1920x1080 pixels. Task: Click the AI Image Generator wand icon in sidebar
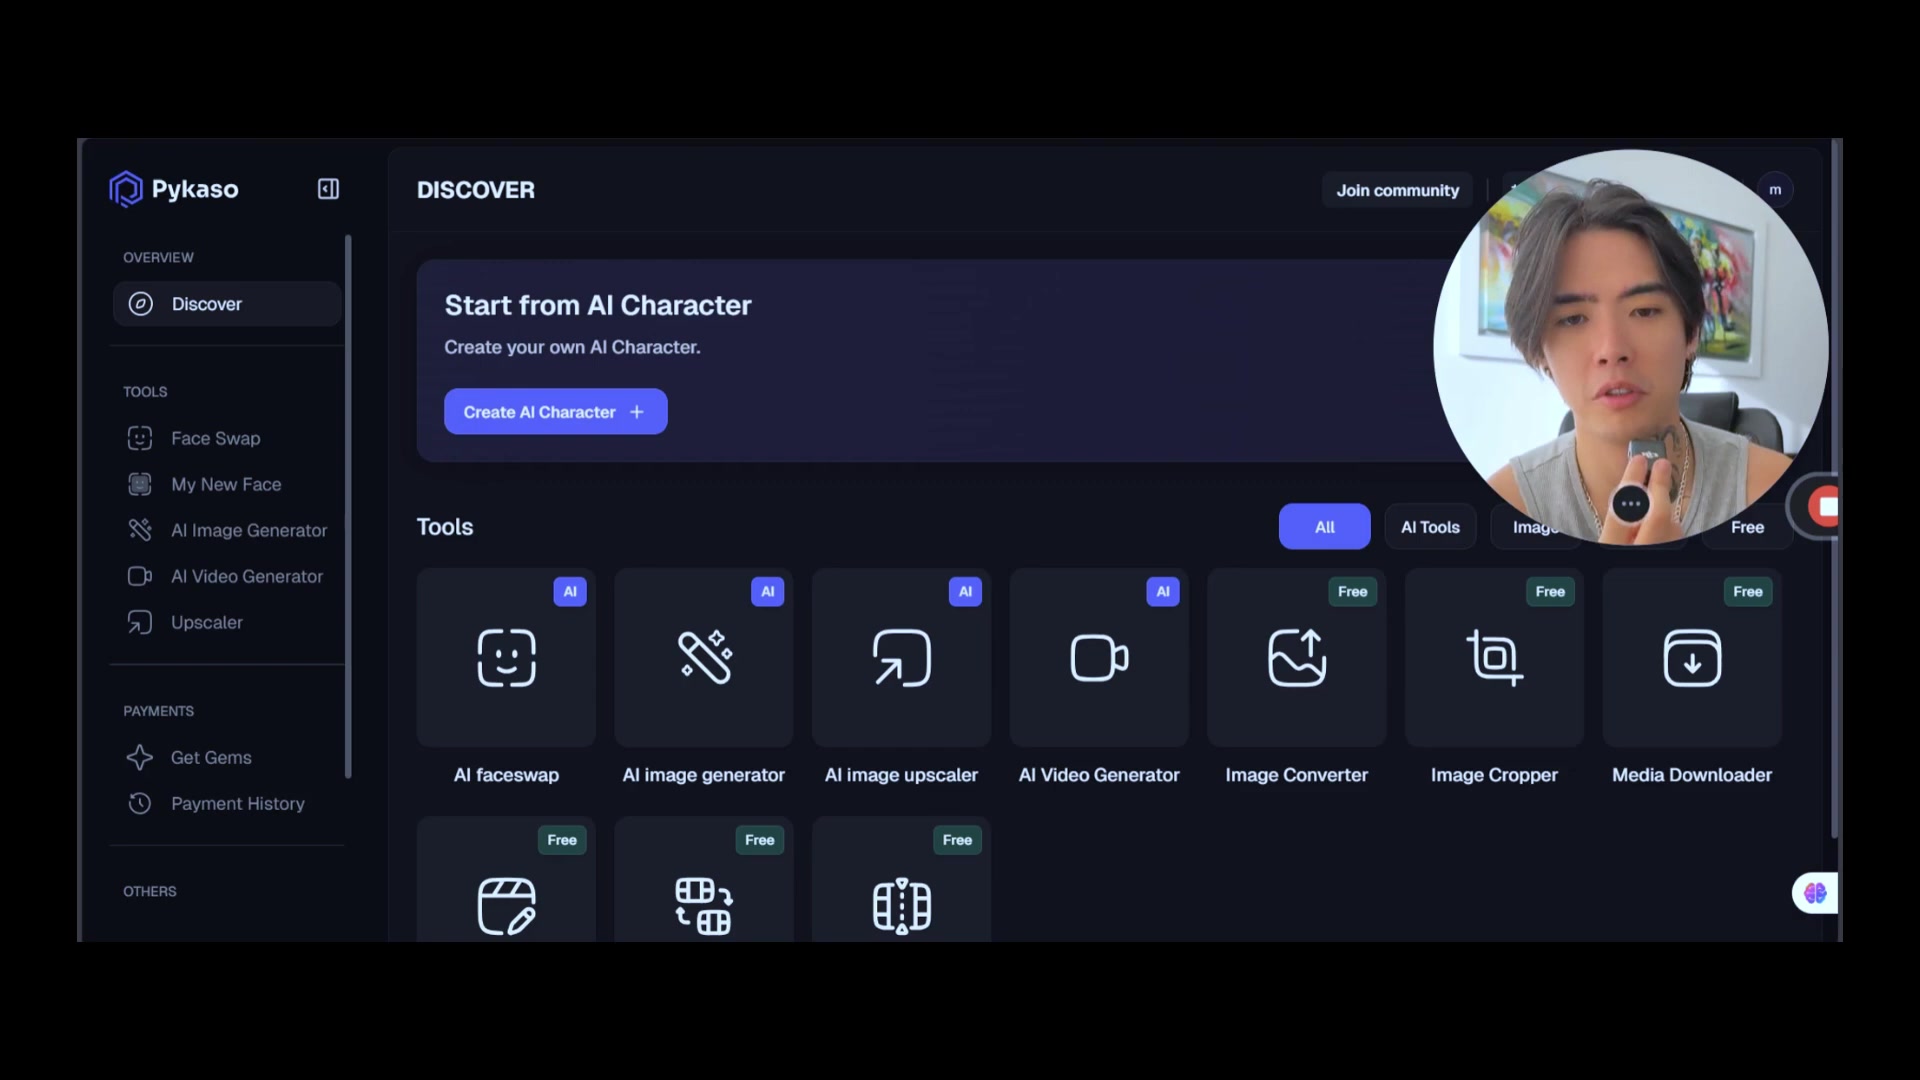point(140,530)
